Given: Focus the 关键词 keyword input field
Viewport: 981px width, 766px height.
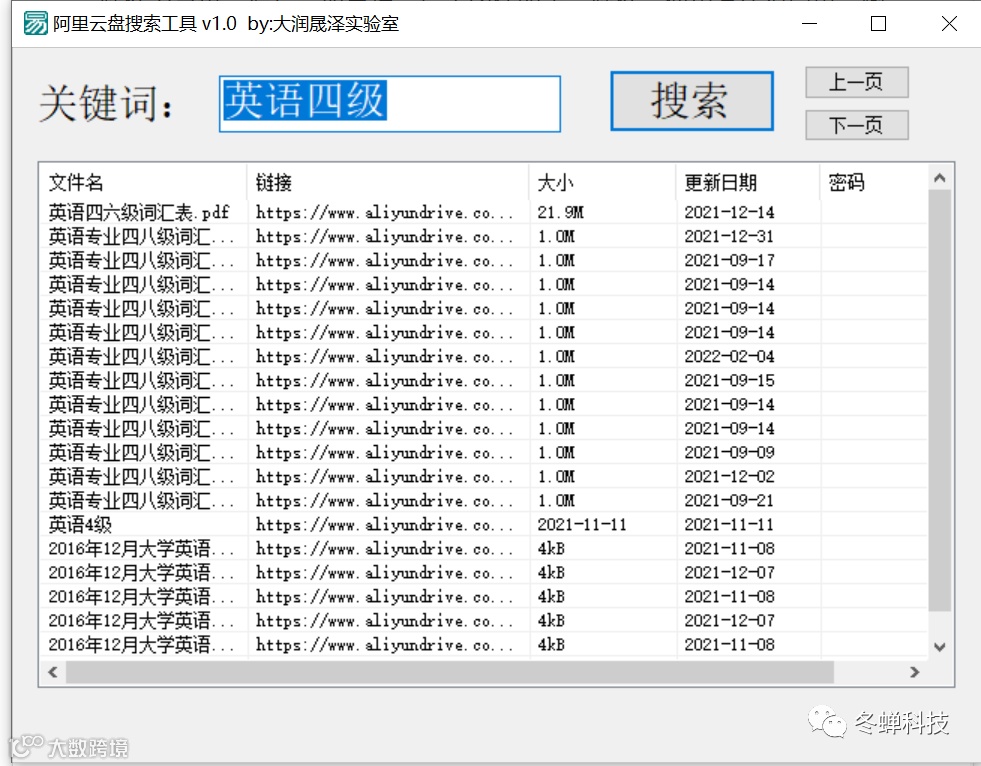Looking at the screenshot, I should (x=389, y=103).
